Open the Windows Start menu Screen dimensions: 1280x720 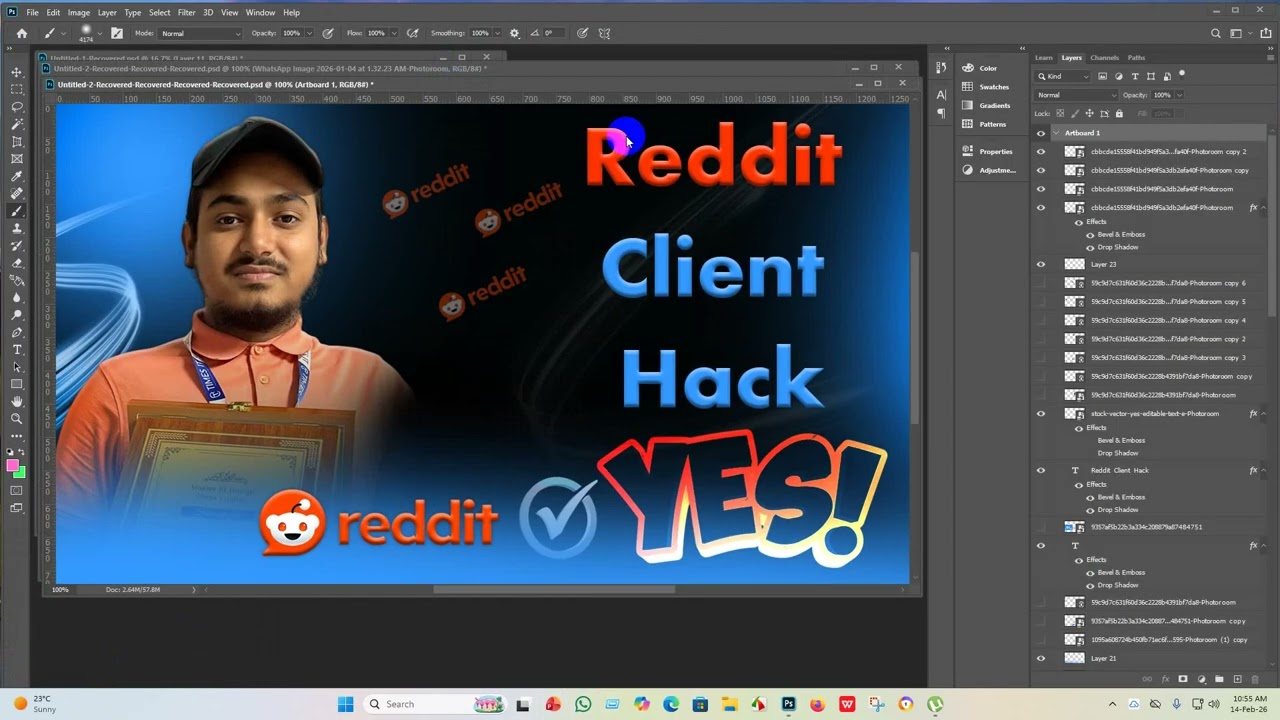[x=345, y=704]
